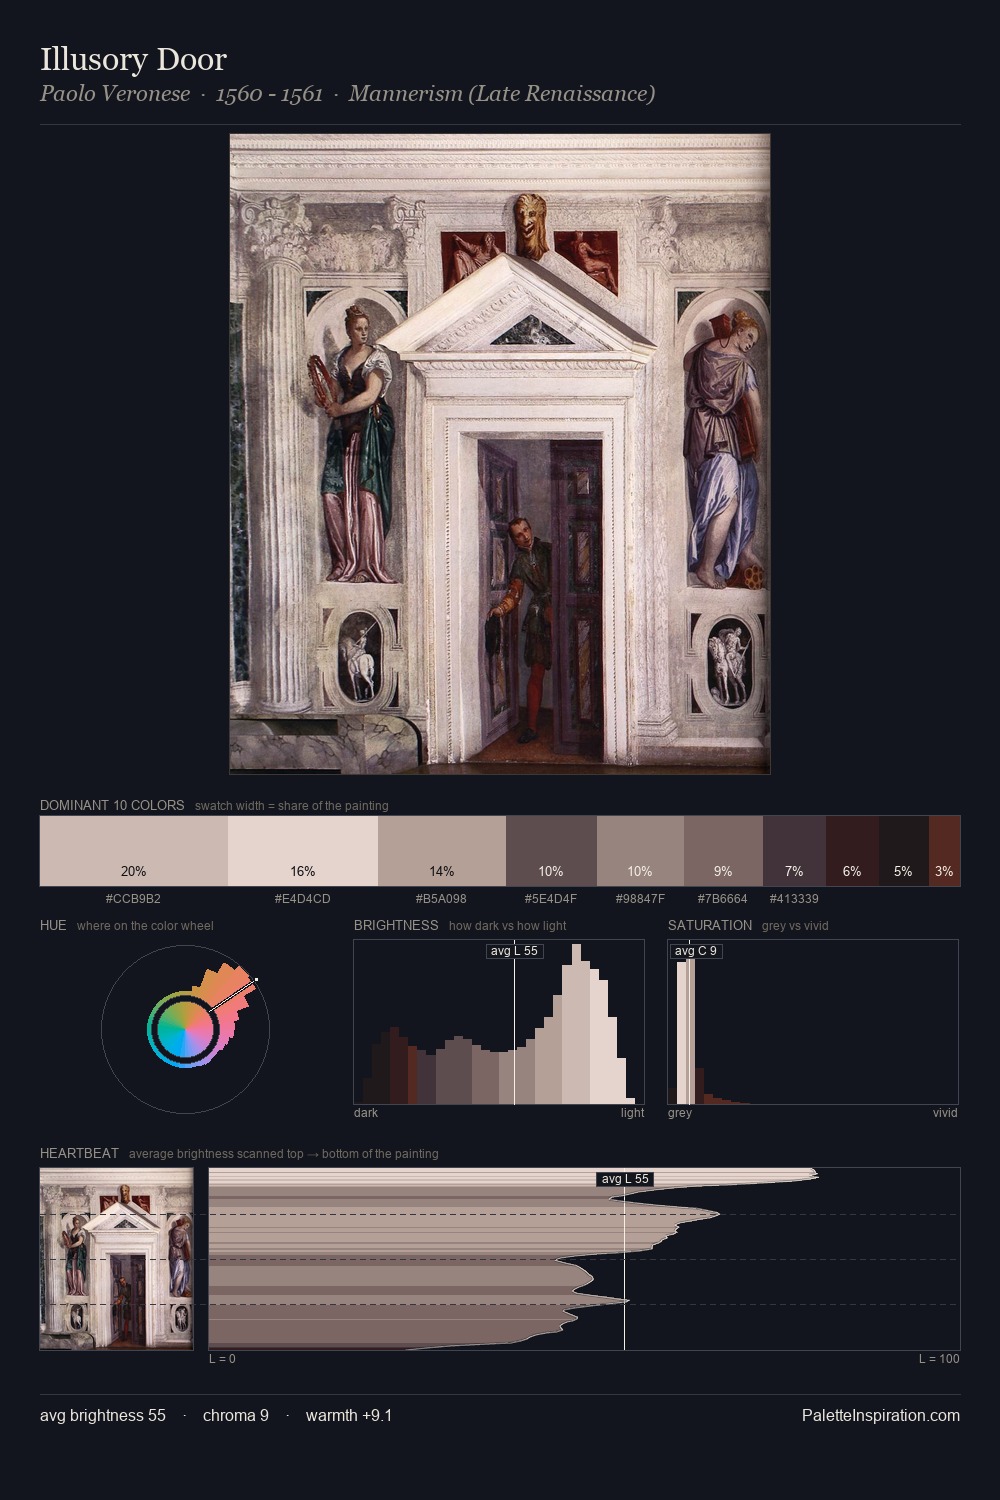The image size is (1000, 1500).
Task: Click the HEARTBEAT section heading
Action: [79, 1153]
